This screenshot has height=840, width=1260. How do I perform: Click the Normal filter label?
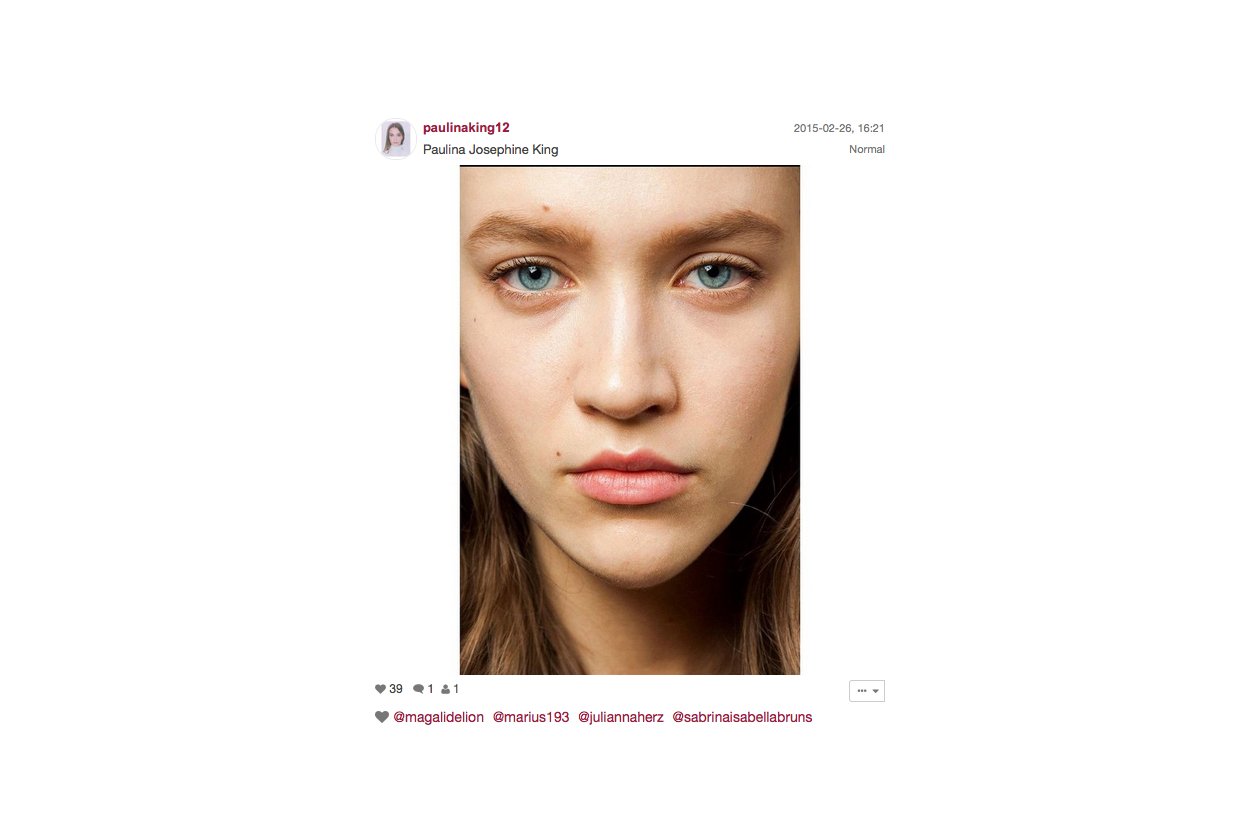click(867, 149)
